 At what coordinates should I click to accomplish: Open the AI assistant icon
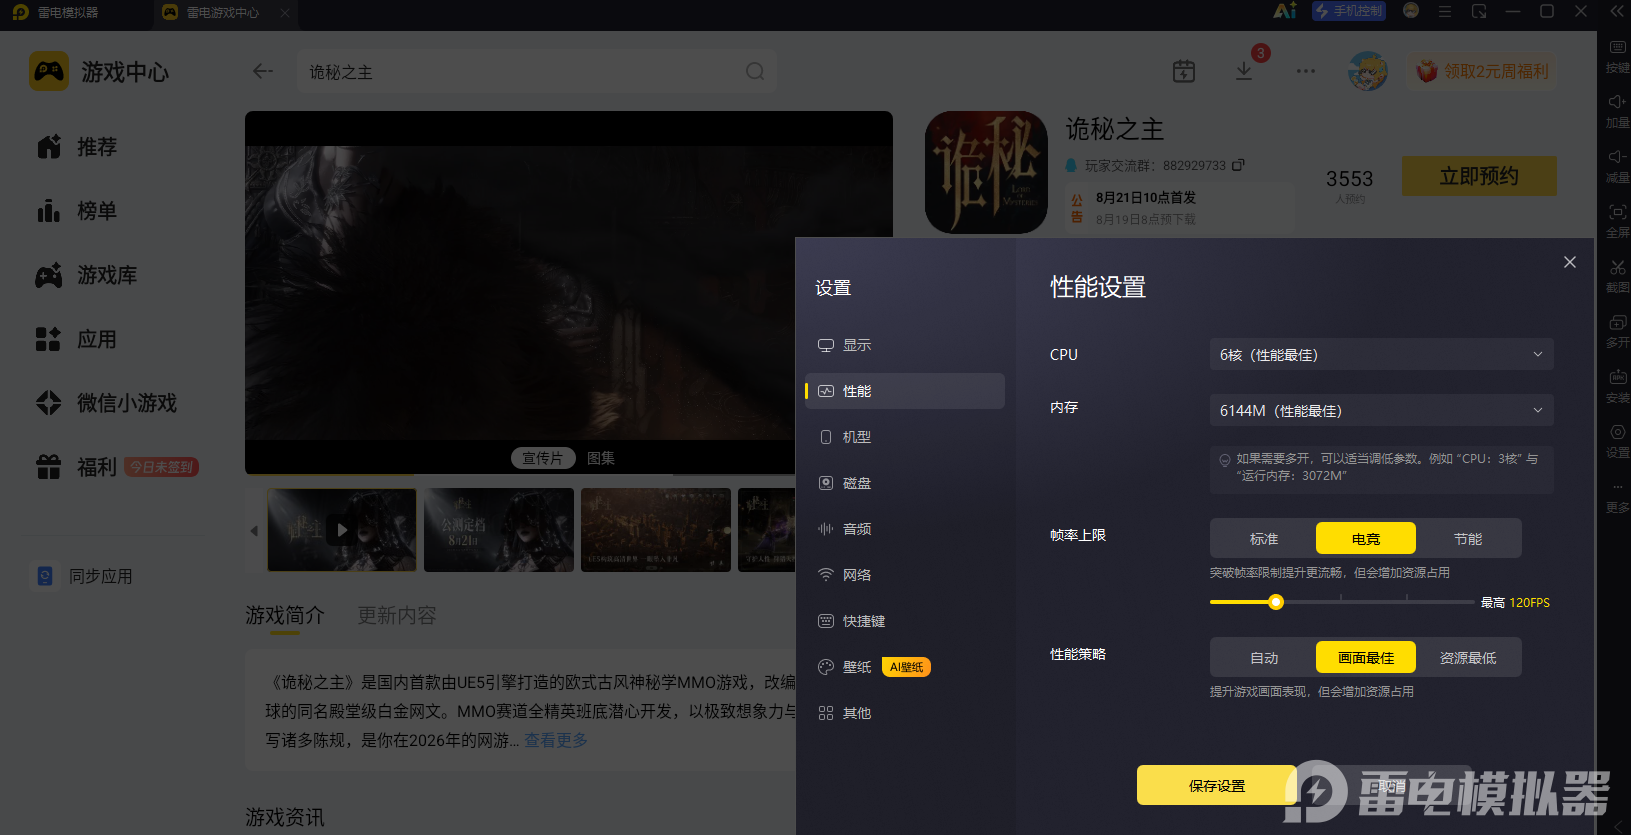click(1285, 11)
